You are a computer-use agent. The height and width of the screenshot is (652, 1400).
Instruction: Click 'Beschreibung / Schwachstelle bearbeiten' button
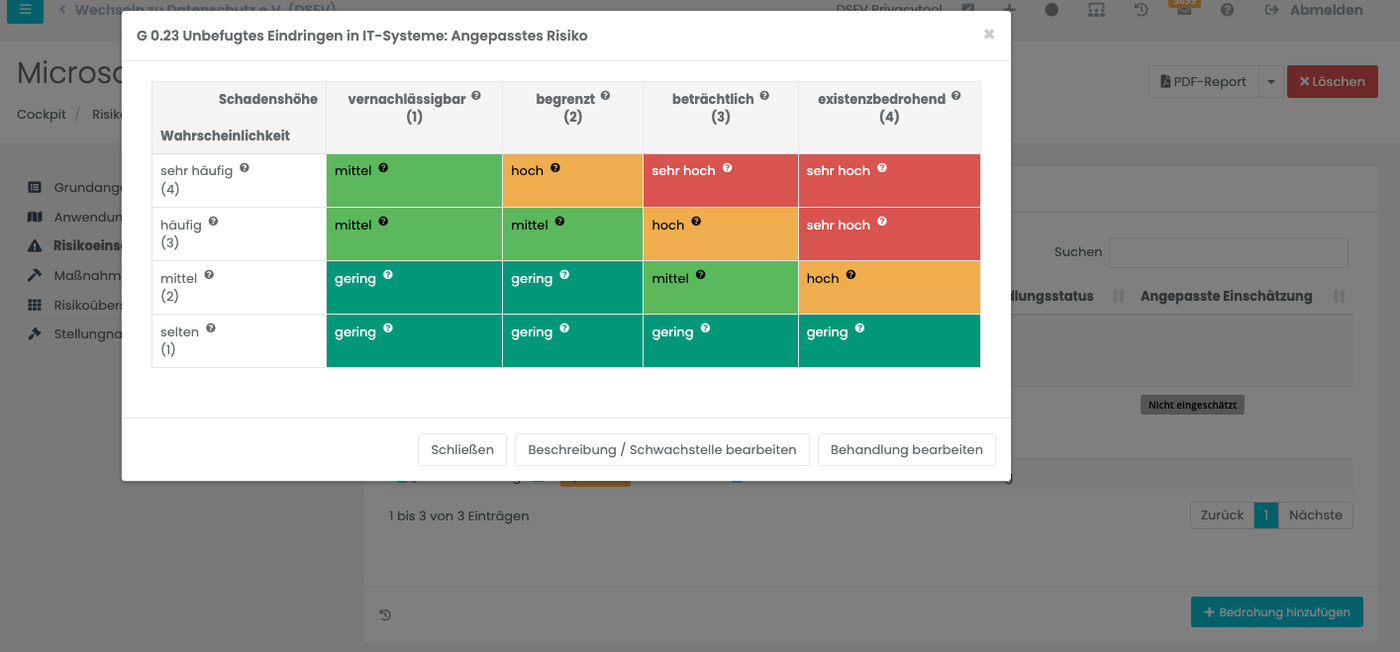coord(662,450)
